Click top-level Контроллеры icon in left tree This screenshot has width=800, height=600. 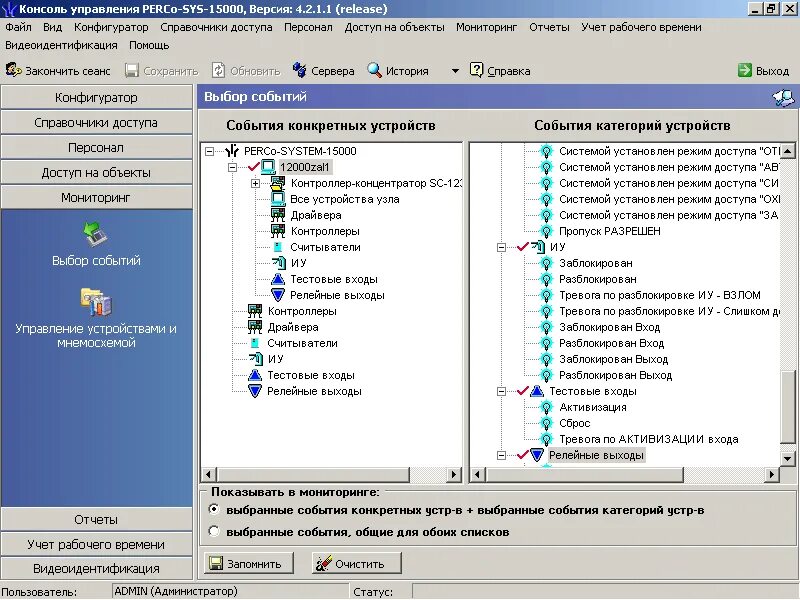pyautogui.click(x=255, y=311)
